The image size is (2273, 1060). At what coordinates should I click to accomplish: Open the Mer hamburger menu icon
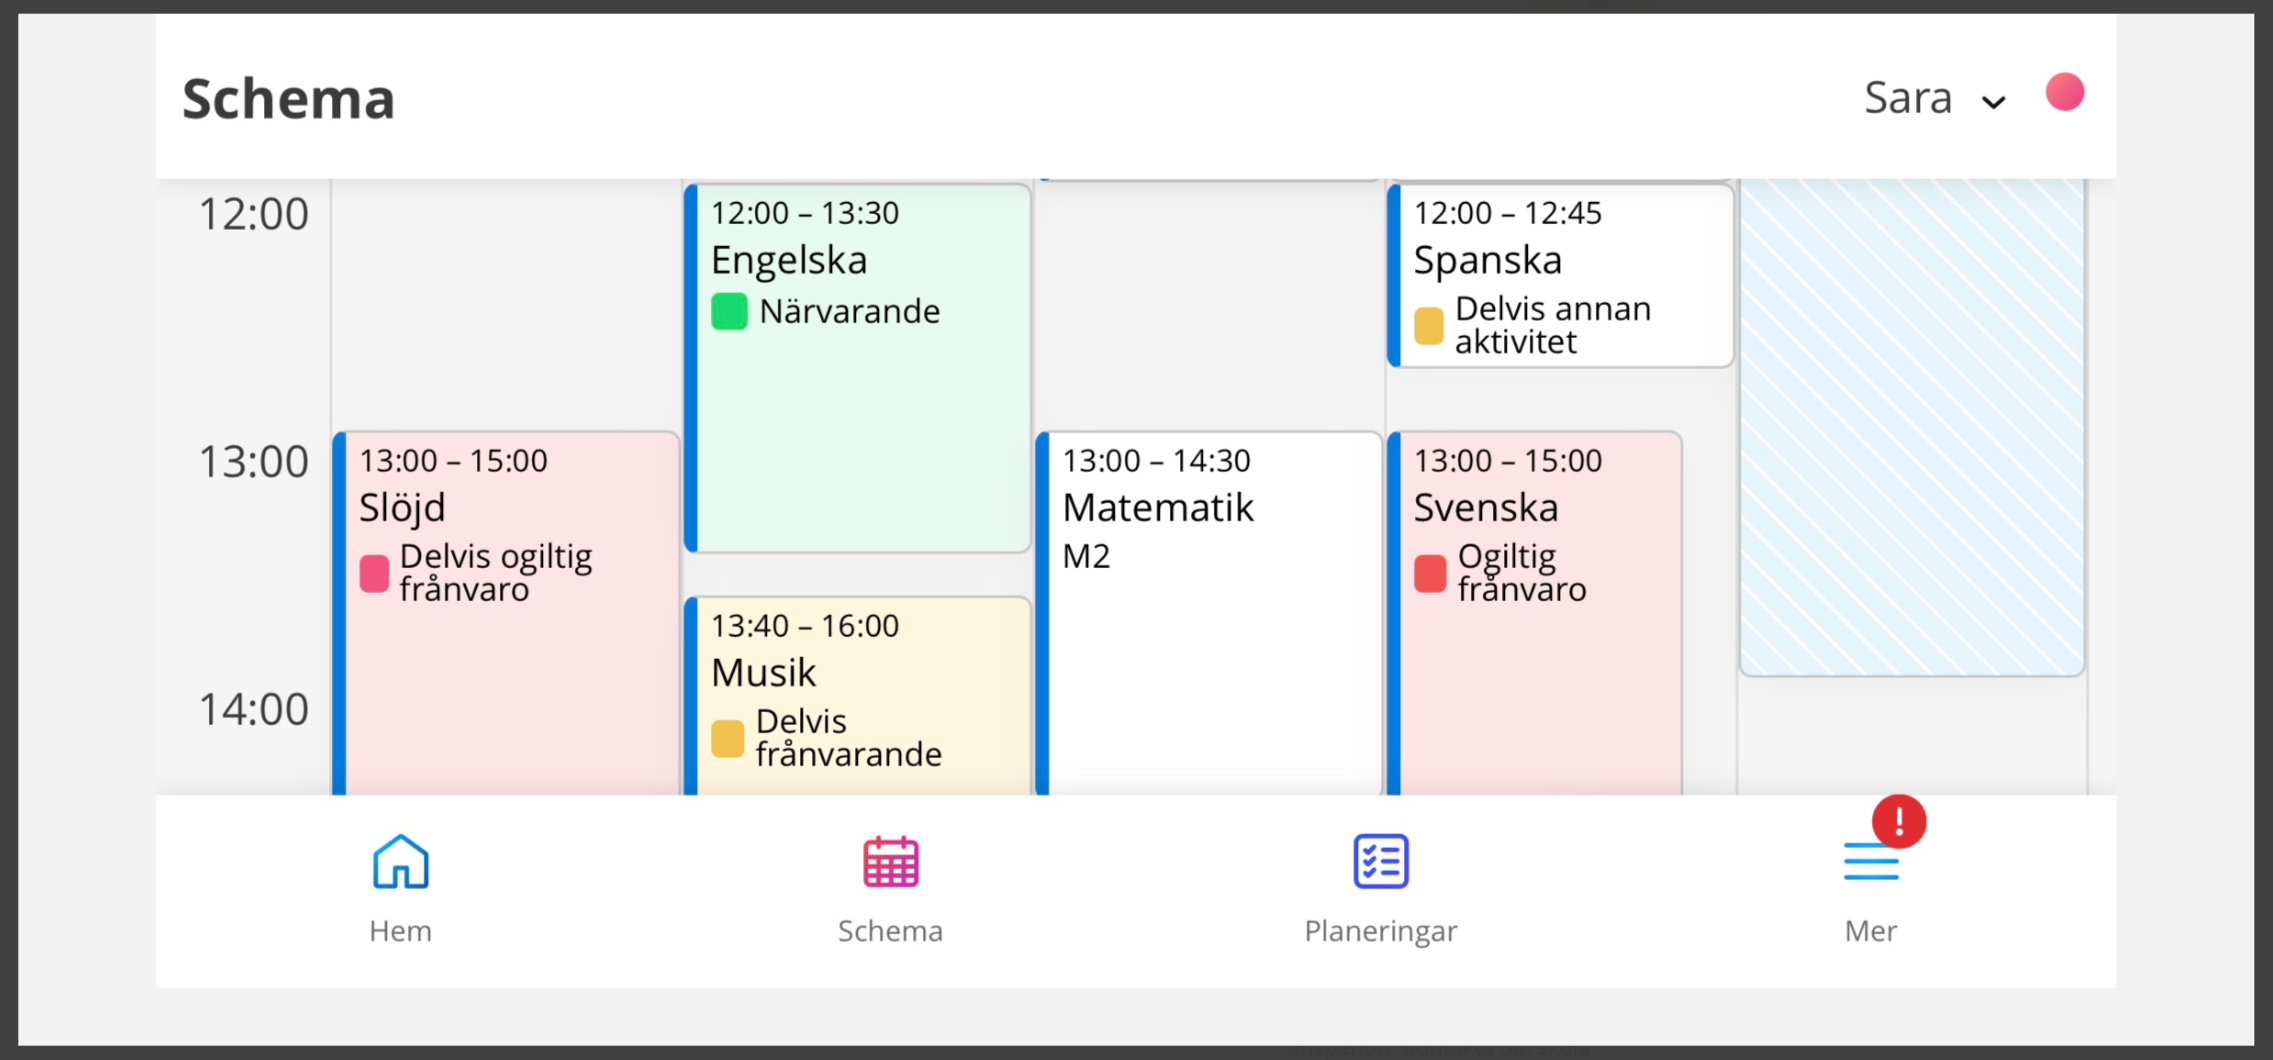[x=1870, y=861]
